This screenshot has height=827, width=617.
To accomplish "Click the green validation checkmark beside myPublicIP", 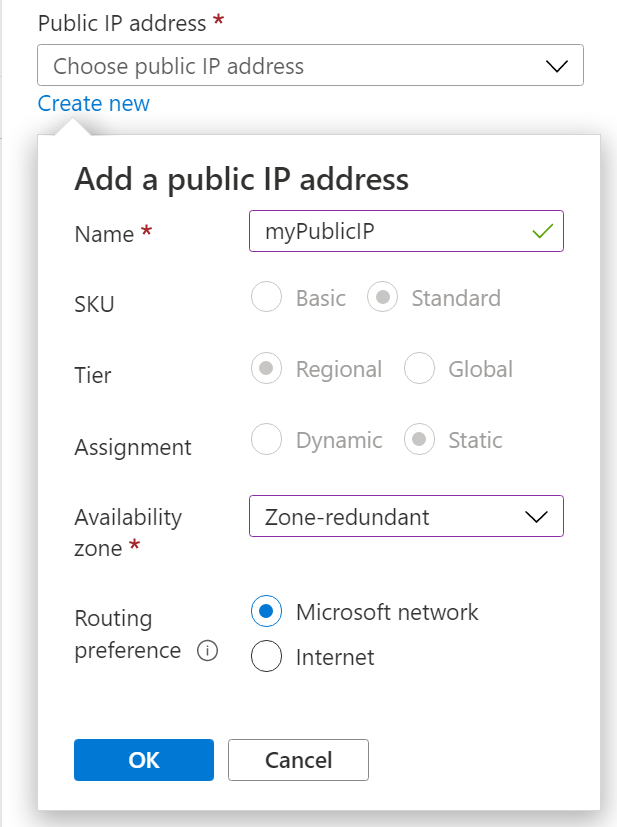I will click(542, 231).
